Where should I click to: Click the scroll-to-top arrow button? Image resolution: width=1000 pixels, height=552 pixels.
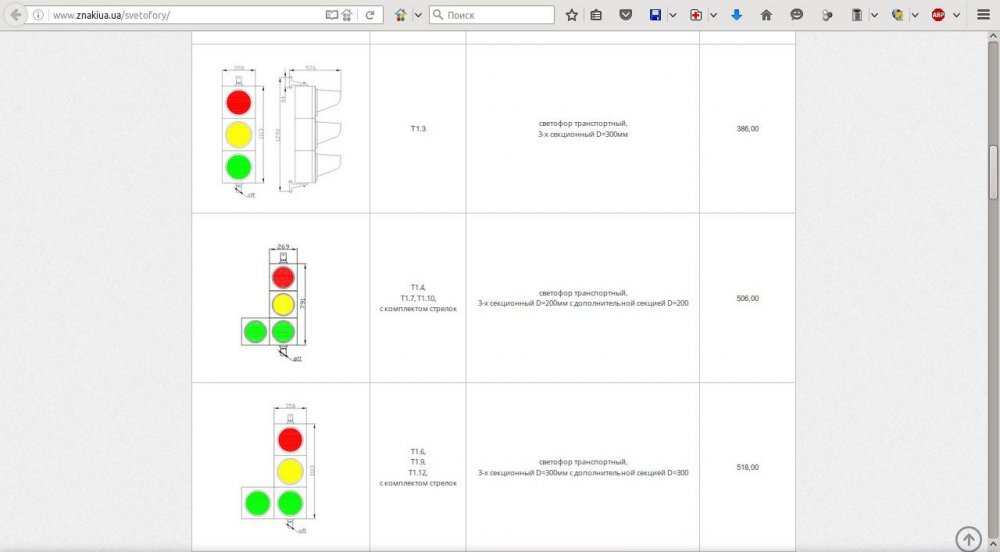pyautogui.click(x=968, y=539)
